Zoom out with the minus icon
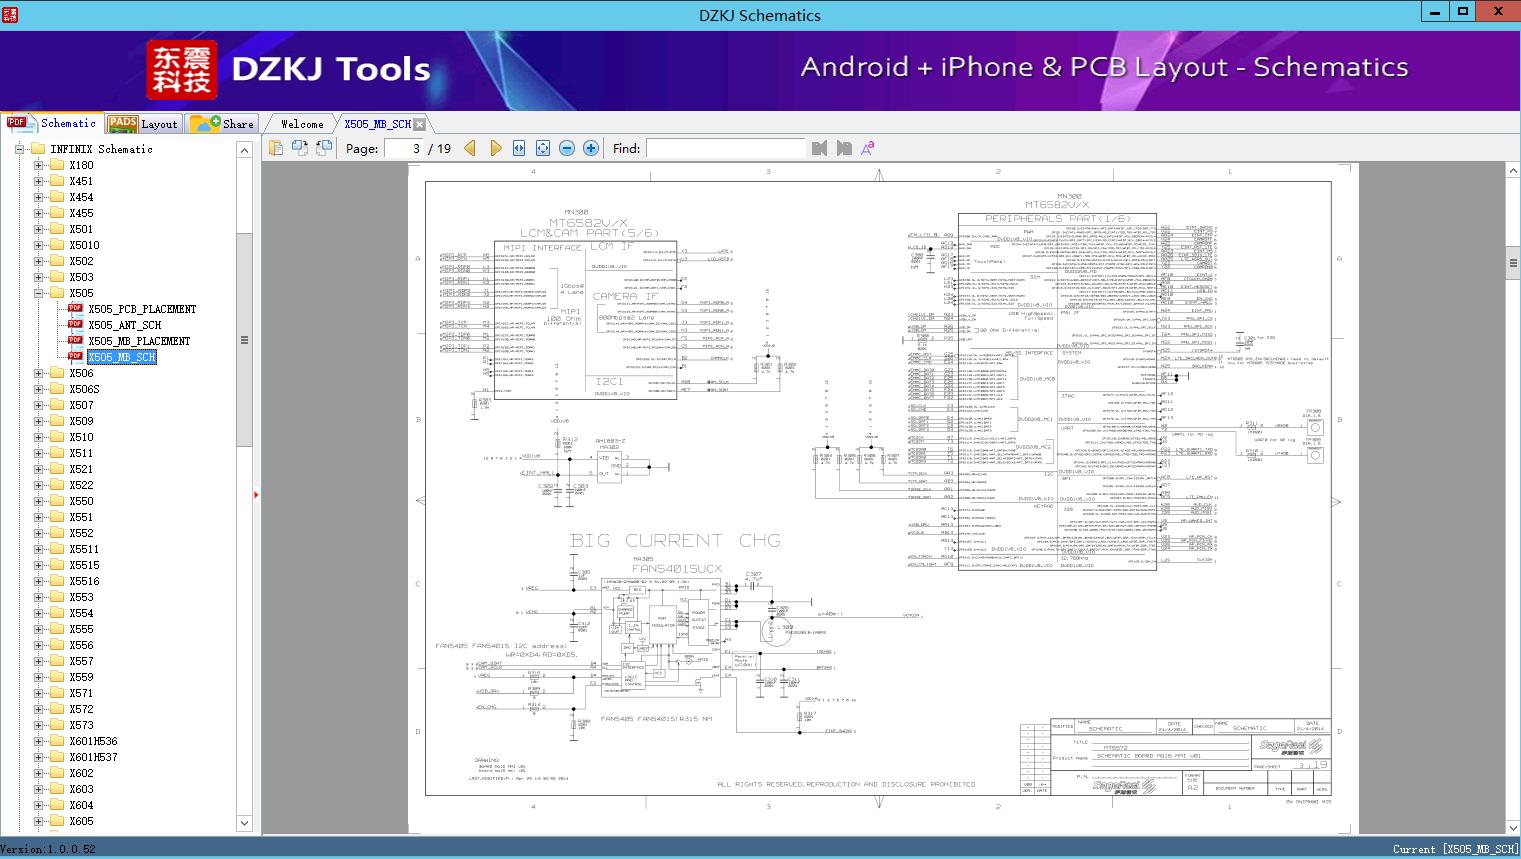 [x=567, y=148]
